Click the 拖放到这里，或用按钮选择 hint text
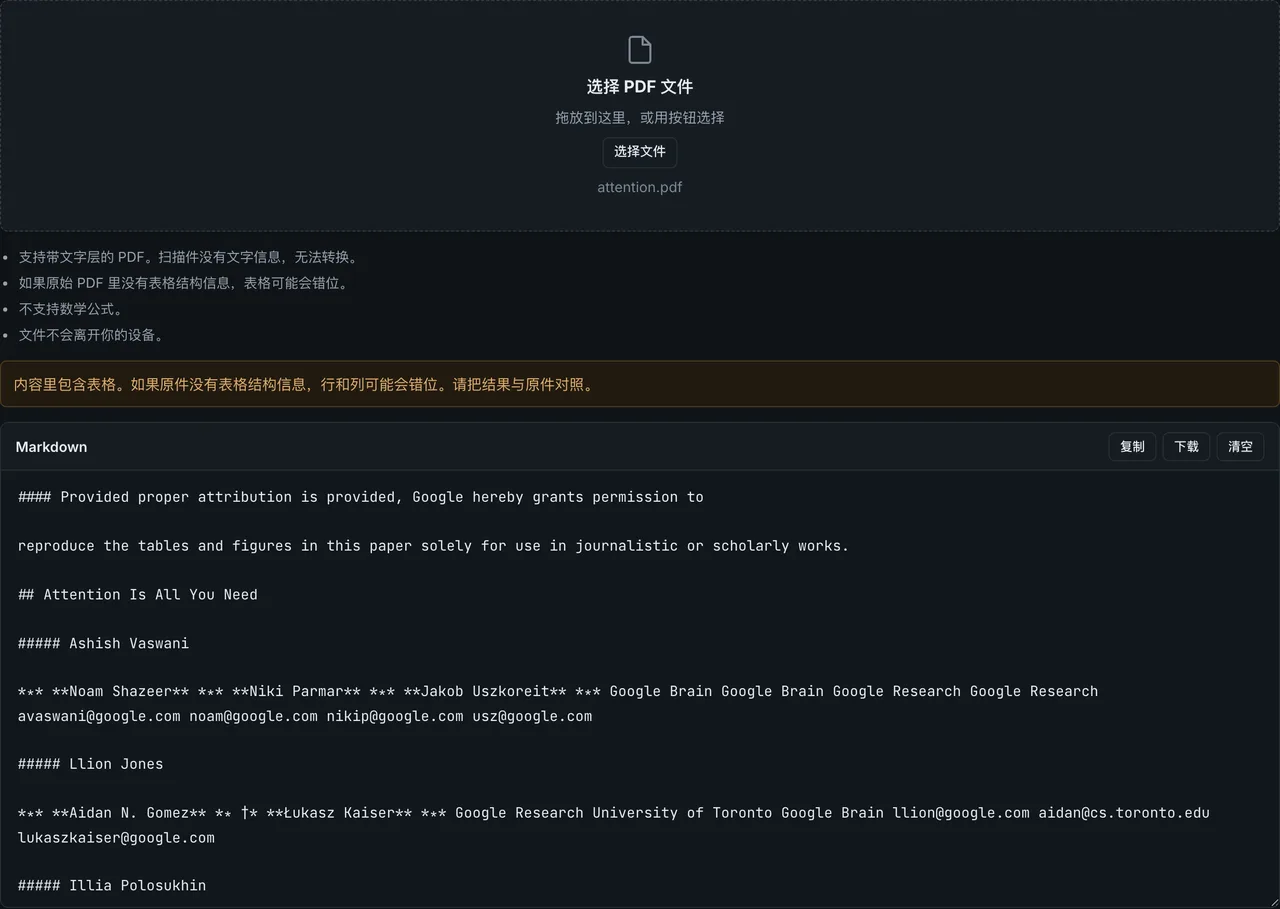Image resolution: width=1280 pixels, height=909 pixels. coord(640,118)
